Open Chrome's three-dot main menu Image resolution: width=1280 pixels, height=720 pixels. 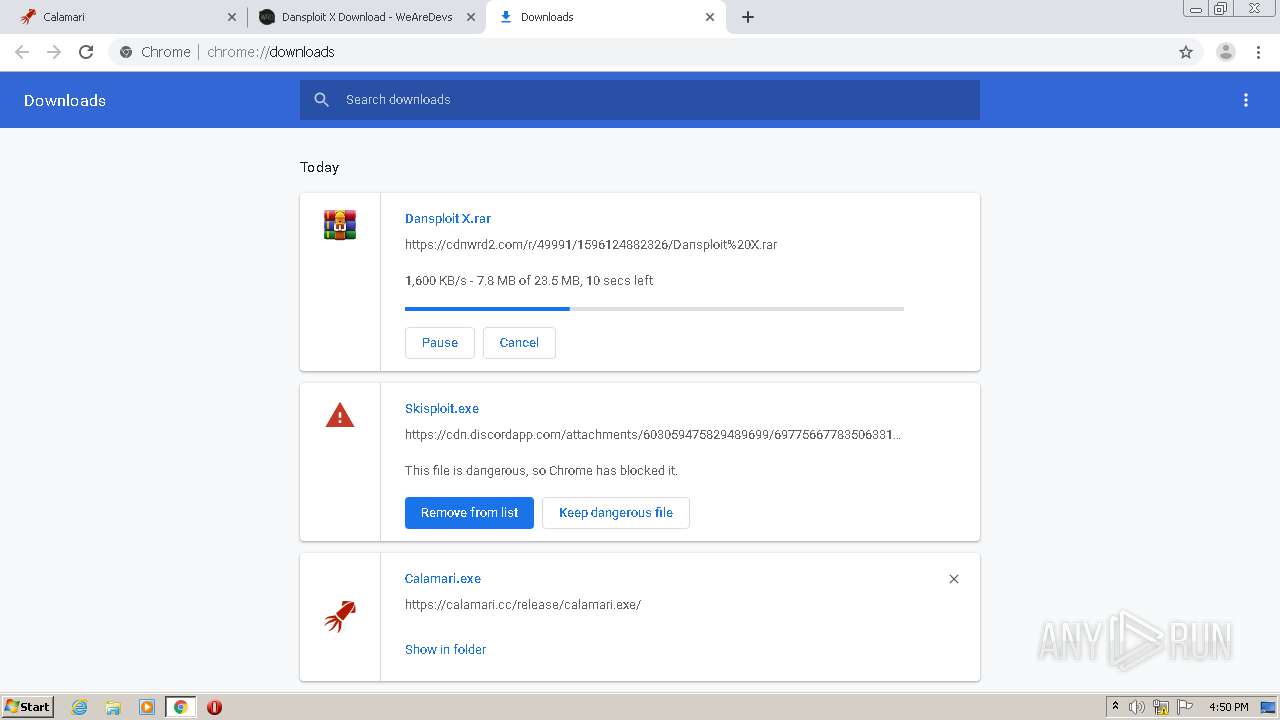pyautogui.click(x=1259, y=52)
